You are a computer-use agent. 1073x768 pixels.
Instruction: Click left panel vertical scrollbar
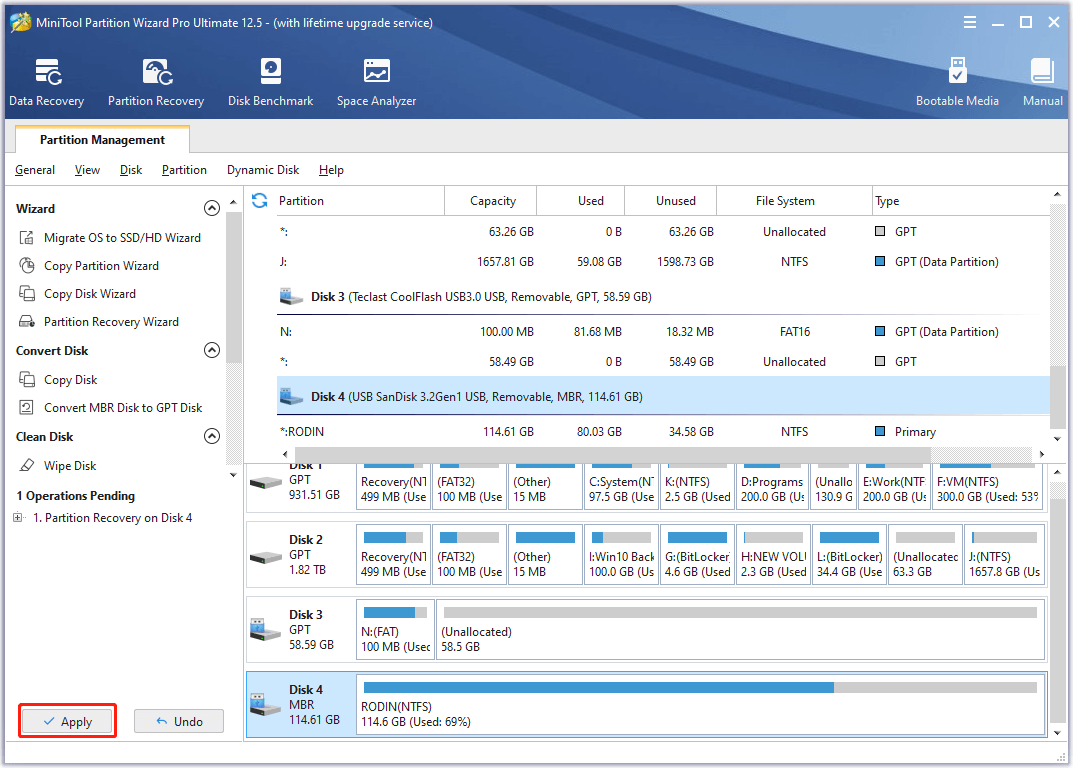coord(233,287)
